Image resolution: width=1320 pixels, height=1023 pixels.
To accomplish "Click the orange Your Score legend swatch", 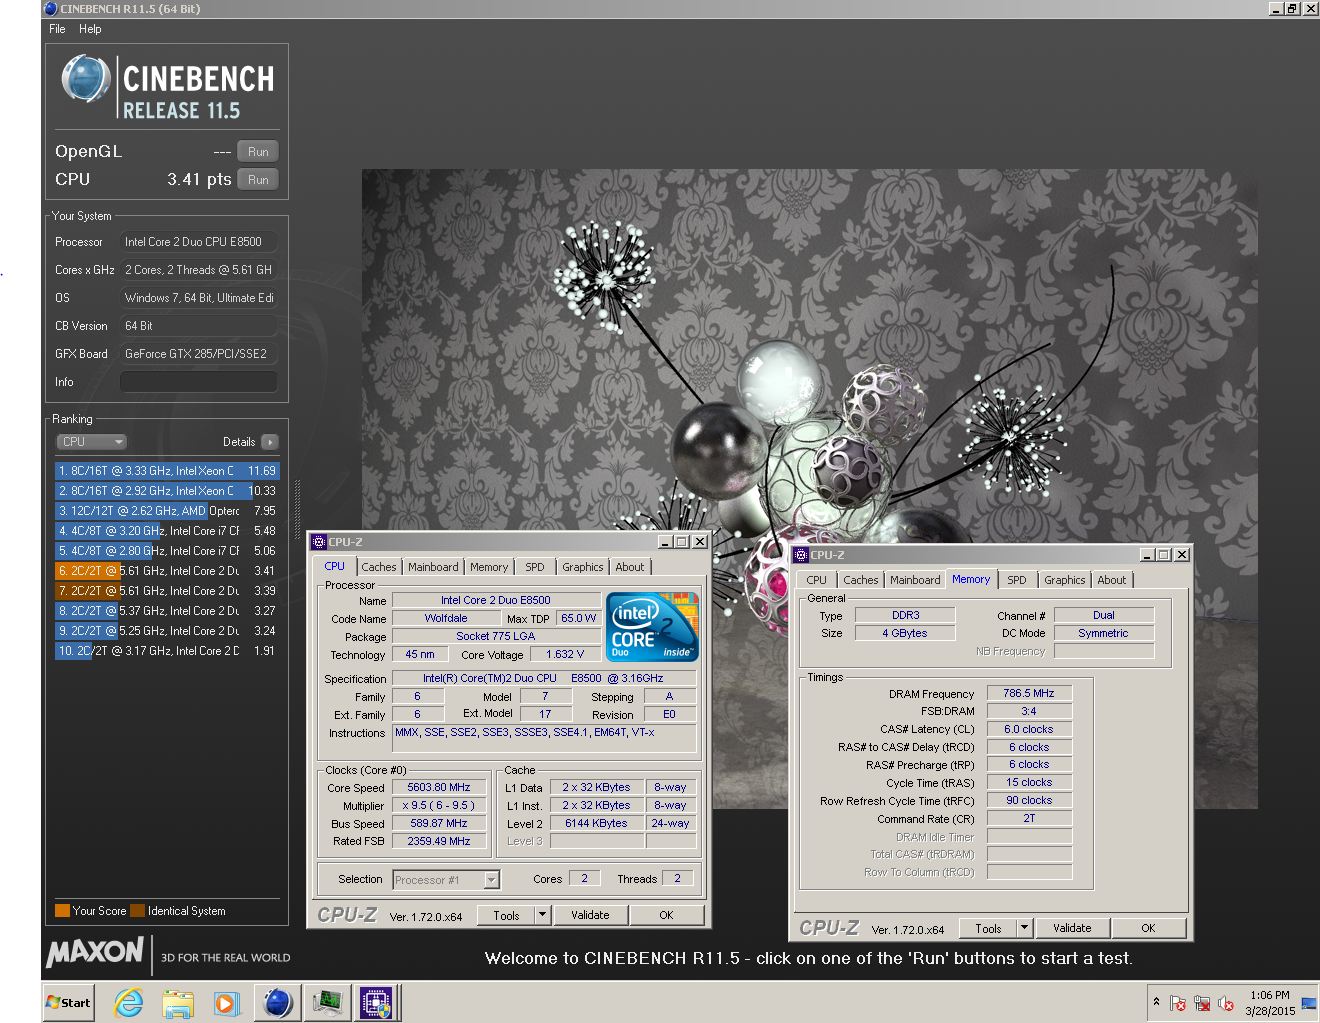I will (x=62, y=911).
